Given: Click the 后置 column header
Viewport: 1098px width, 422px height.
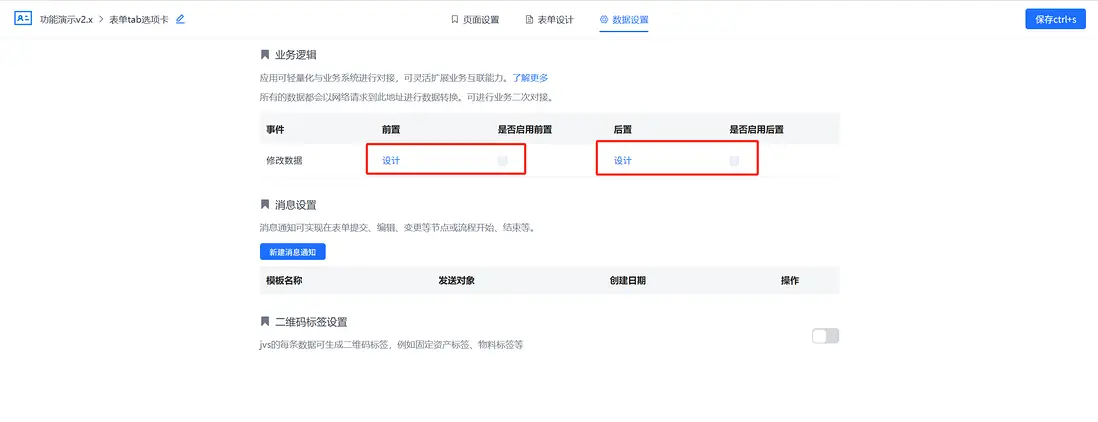Looking at the screenshot, I should (623, 129).
